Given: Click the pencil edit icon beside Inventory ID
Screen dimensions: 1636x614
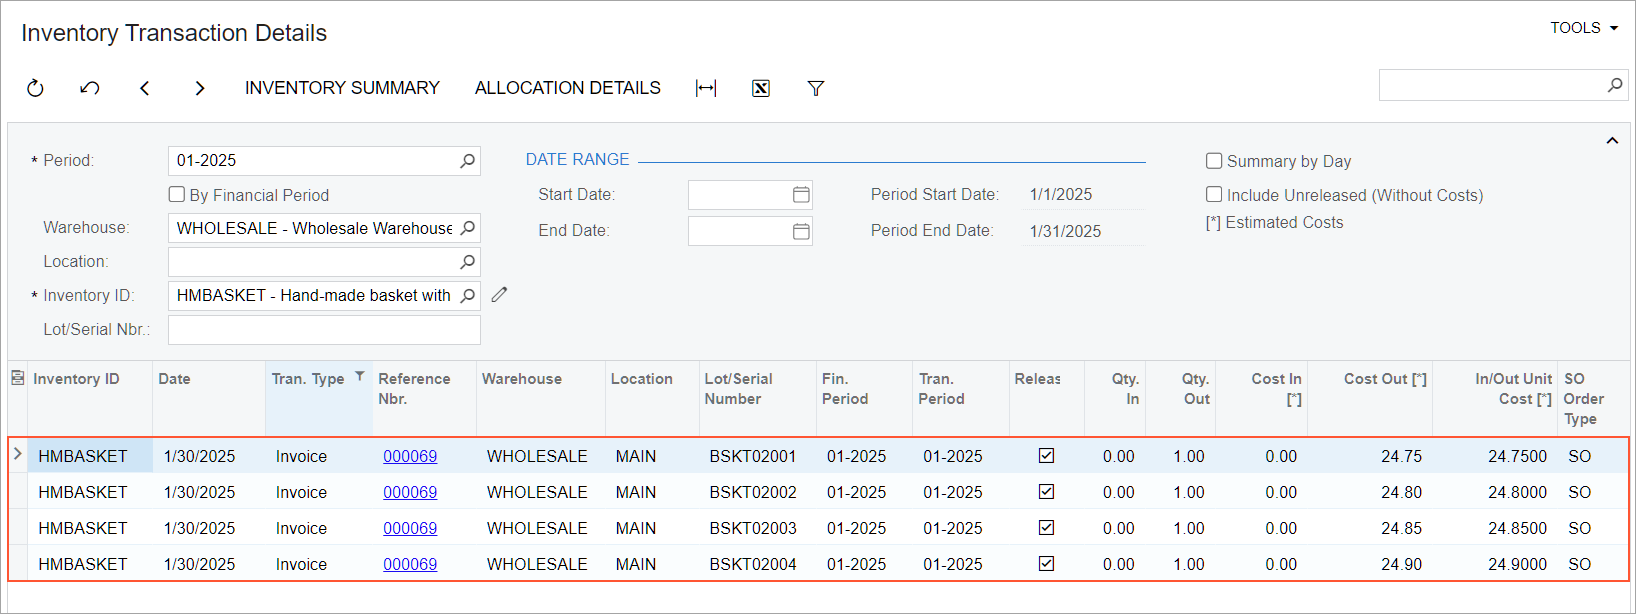Looking at the screenshot, I should point(500,295).
